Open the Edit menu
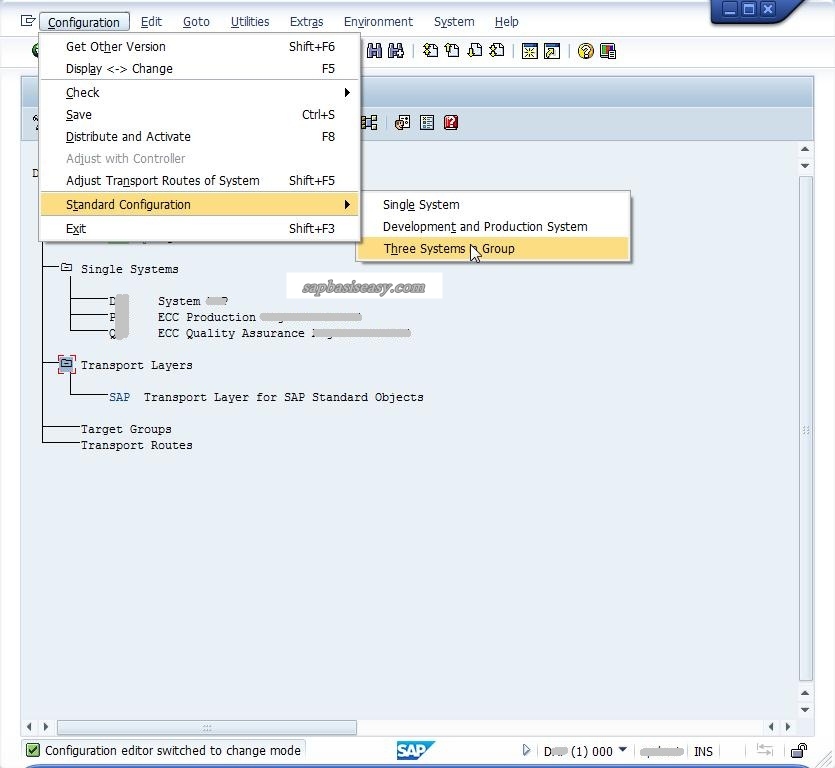Screen dimensions: 835x768 point(151,22)
